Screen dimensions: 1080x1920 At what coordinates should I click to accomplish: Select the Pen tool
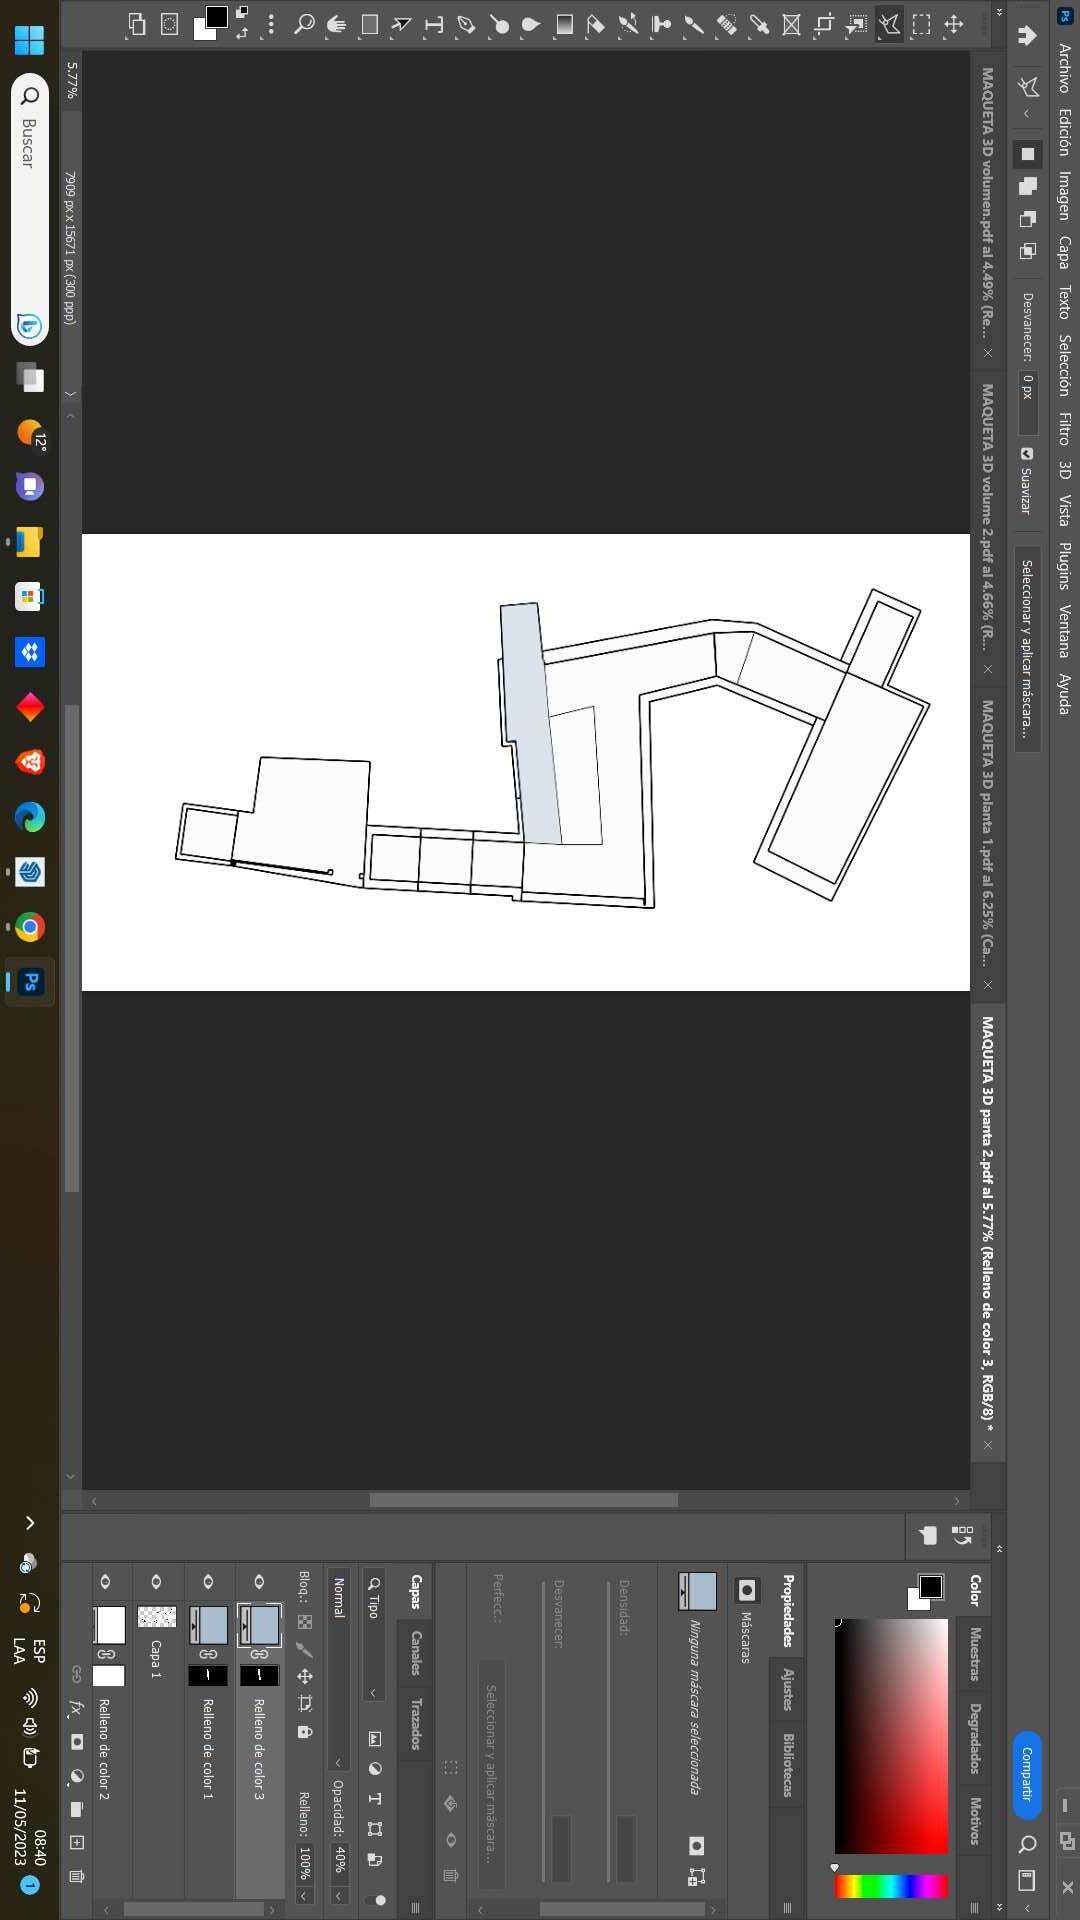point(466,24)
